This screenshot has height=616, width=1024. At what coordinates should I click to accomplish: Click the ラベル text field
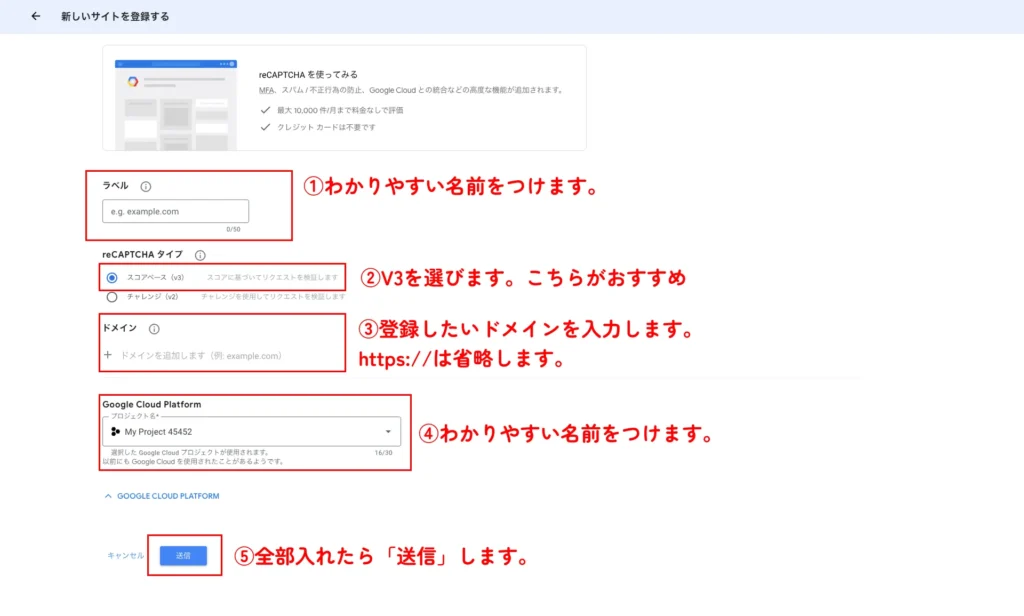175,211
